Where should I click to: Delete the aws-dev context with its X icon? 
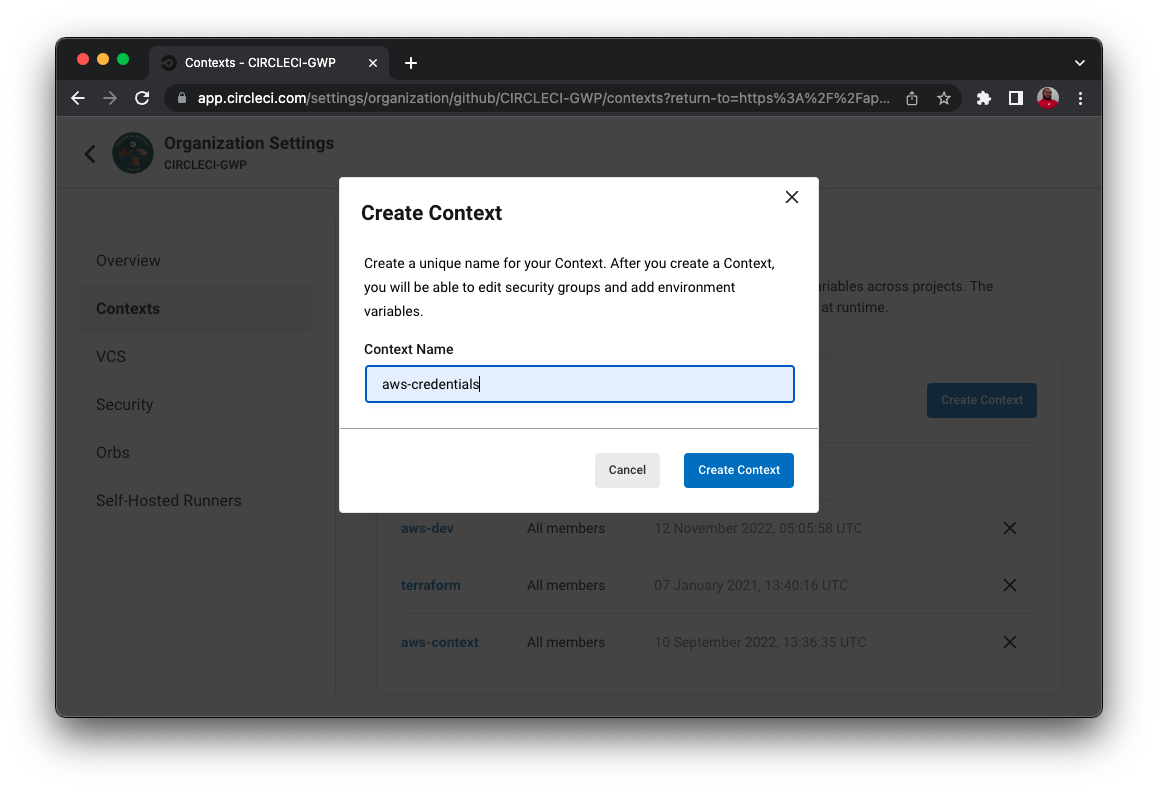click(x=1009, y=528)
